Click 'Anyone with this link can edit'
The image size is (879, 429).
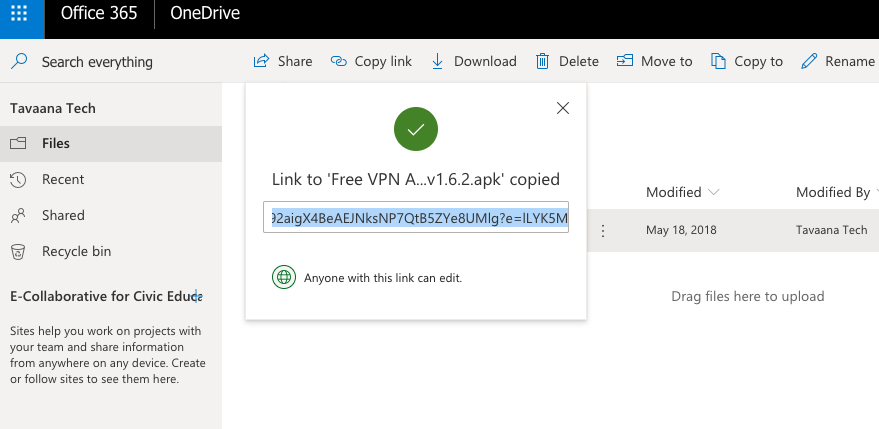pos(383,278)
